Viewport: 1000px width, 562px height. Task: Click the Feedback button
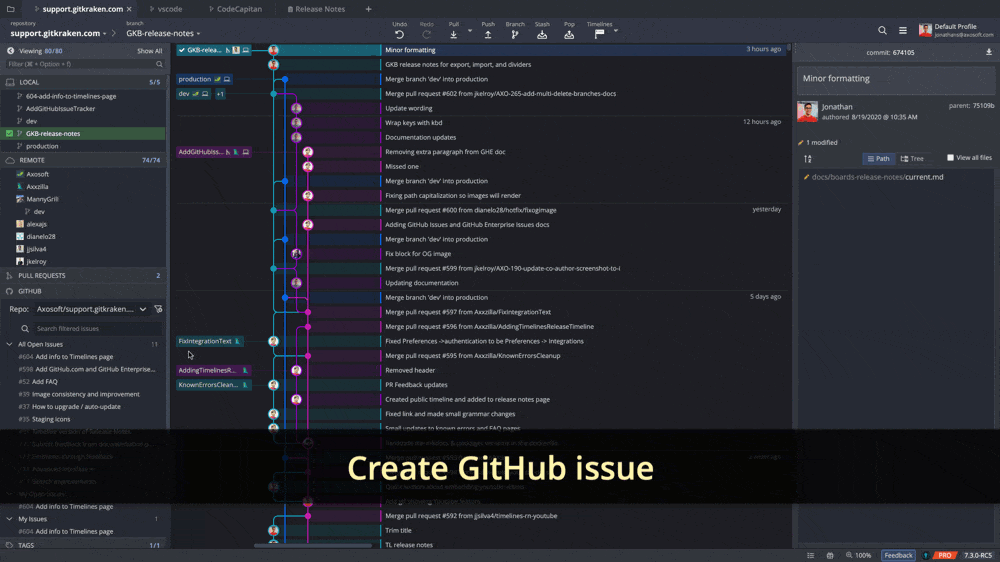pos(898,556)
